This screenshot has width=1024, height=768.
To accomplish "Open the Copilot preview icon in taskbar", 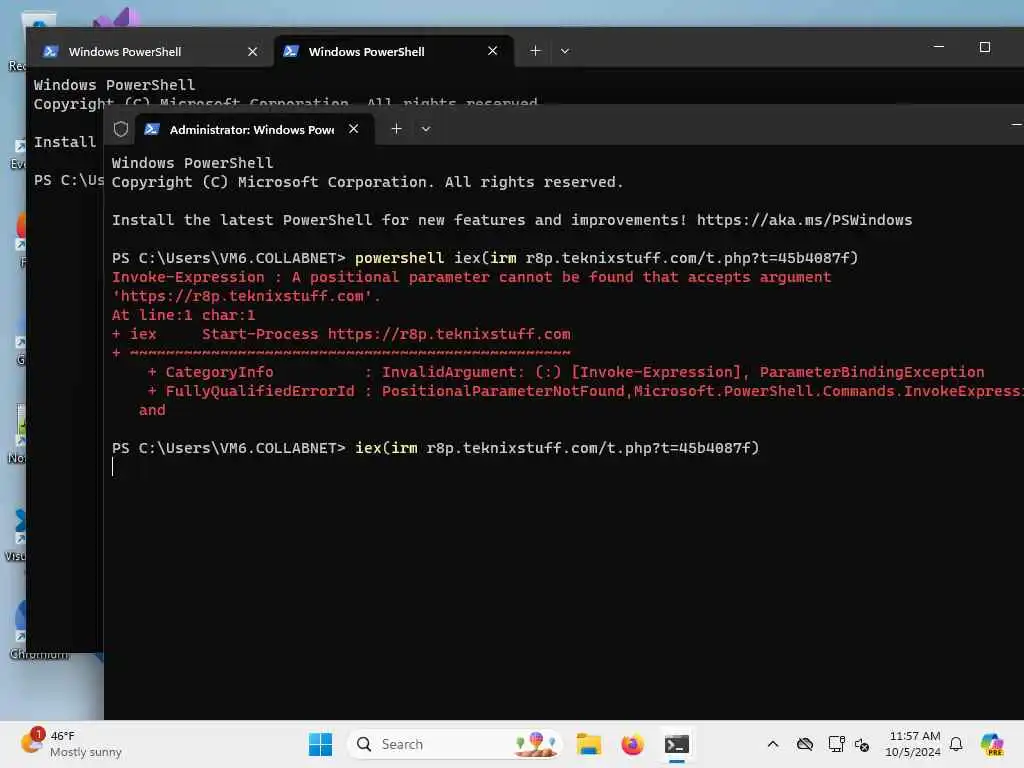I will 992,744.
